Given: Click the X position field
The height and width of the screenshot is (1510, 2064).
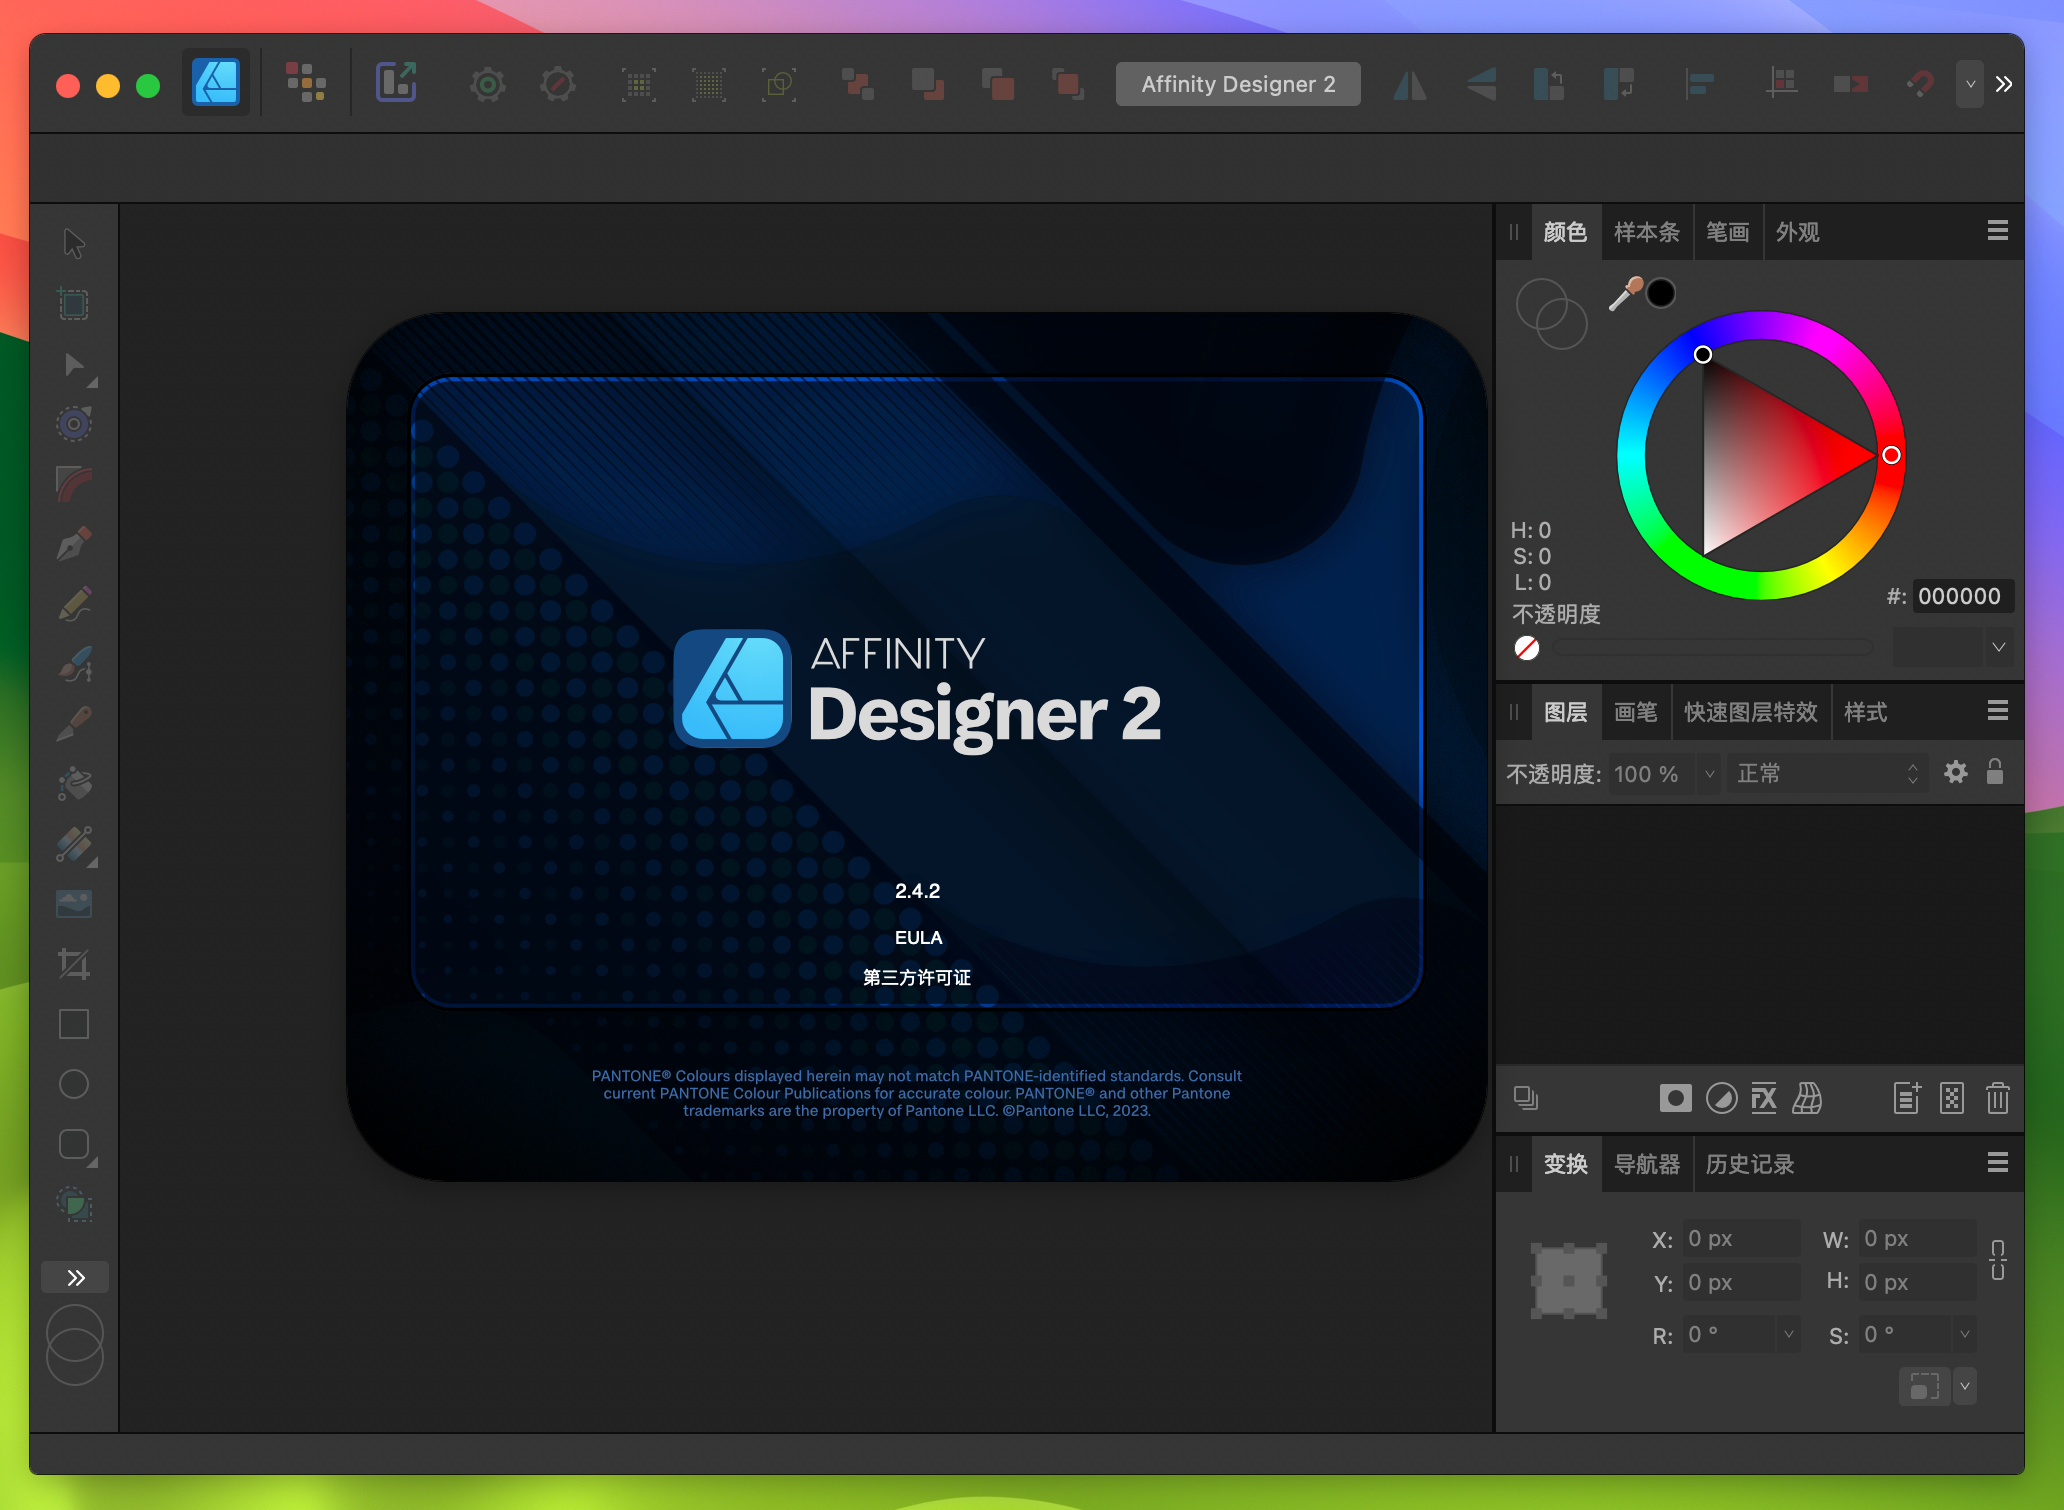Looking at the screenshot, I should click(1740, 1238).
